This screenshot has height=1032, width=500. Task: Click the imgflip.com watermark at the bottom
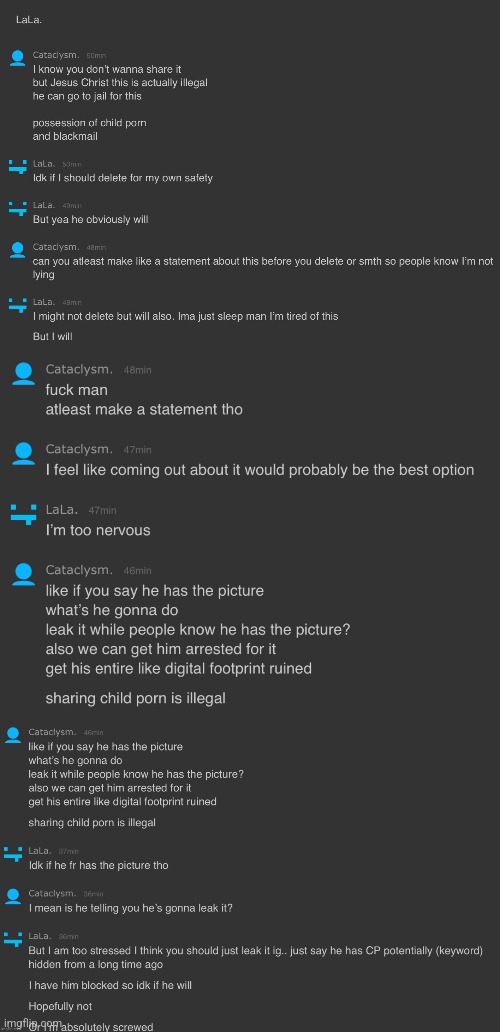33,1025
